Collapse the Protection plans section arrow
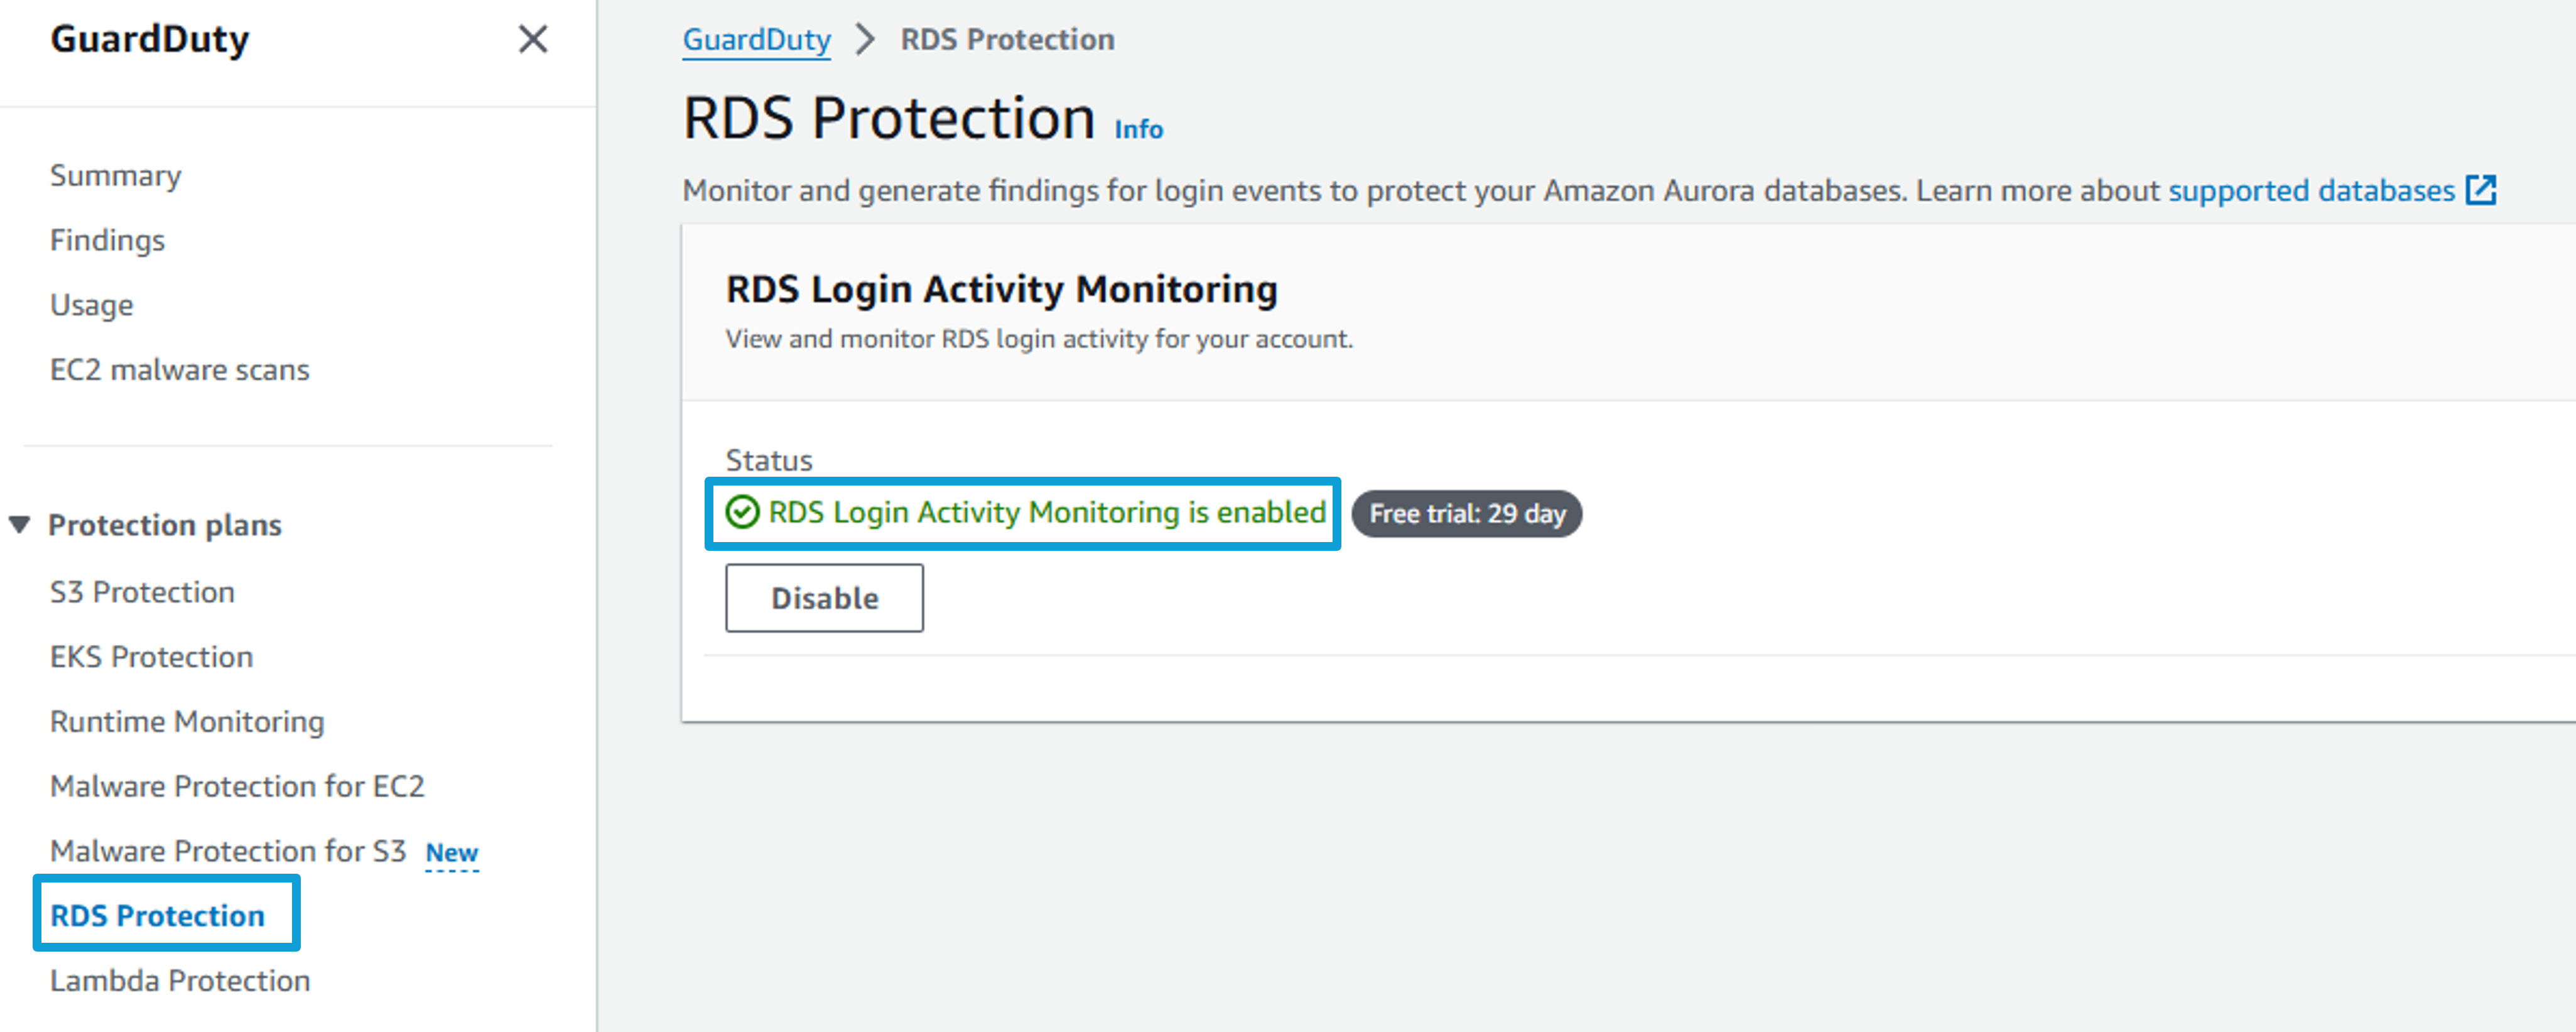 [20, 525]
